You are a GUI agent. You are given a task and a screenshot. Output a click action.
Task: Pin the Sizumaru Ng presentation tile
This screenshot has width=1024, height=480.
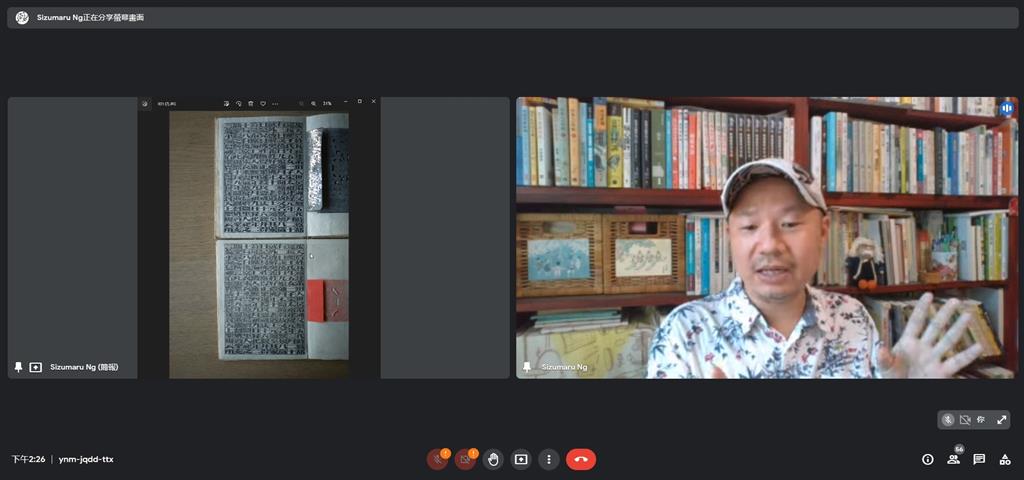pos(18,367)
